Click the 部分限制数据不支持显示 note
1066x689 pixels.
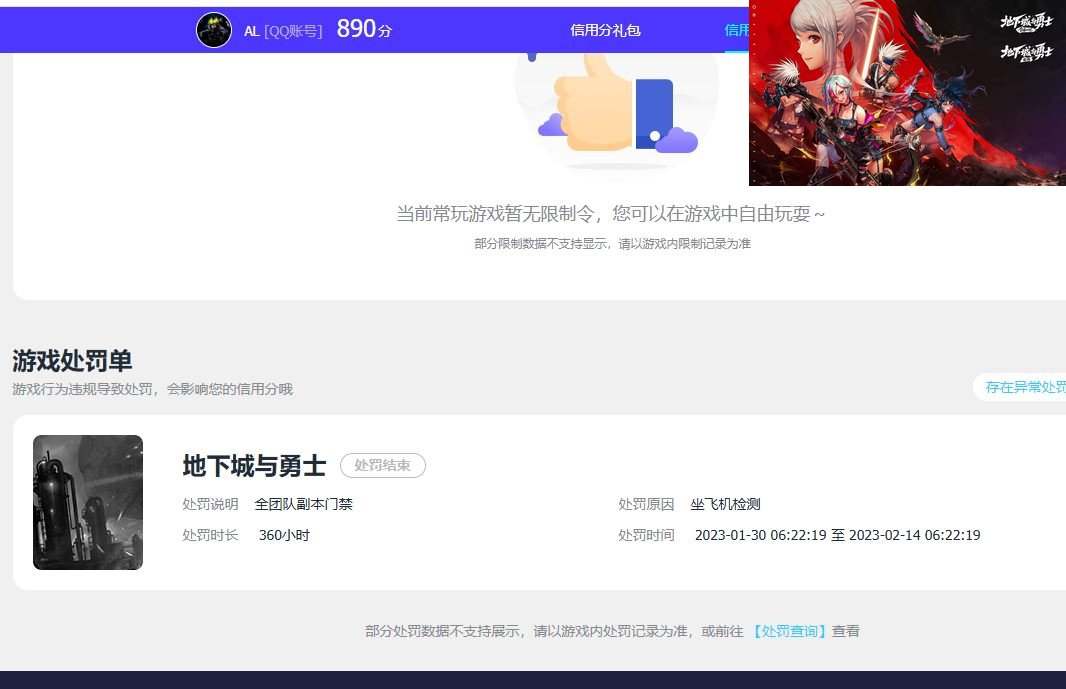(613, 243)
